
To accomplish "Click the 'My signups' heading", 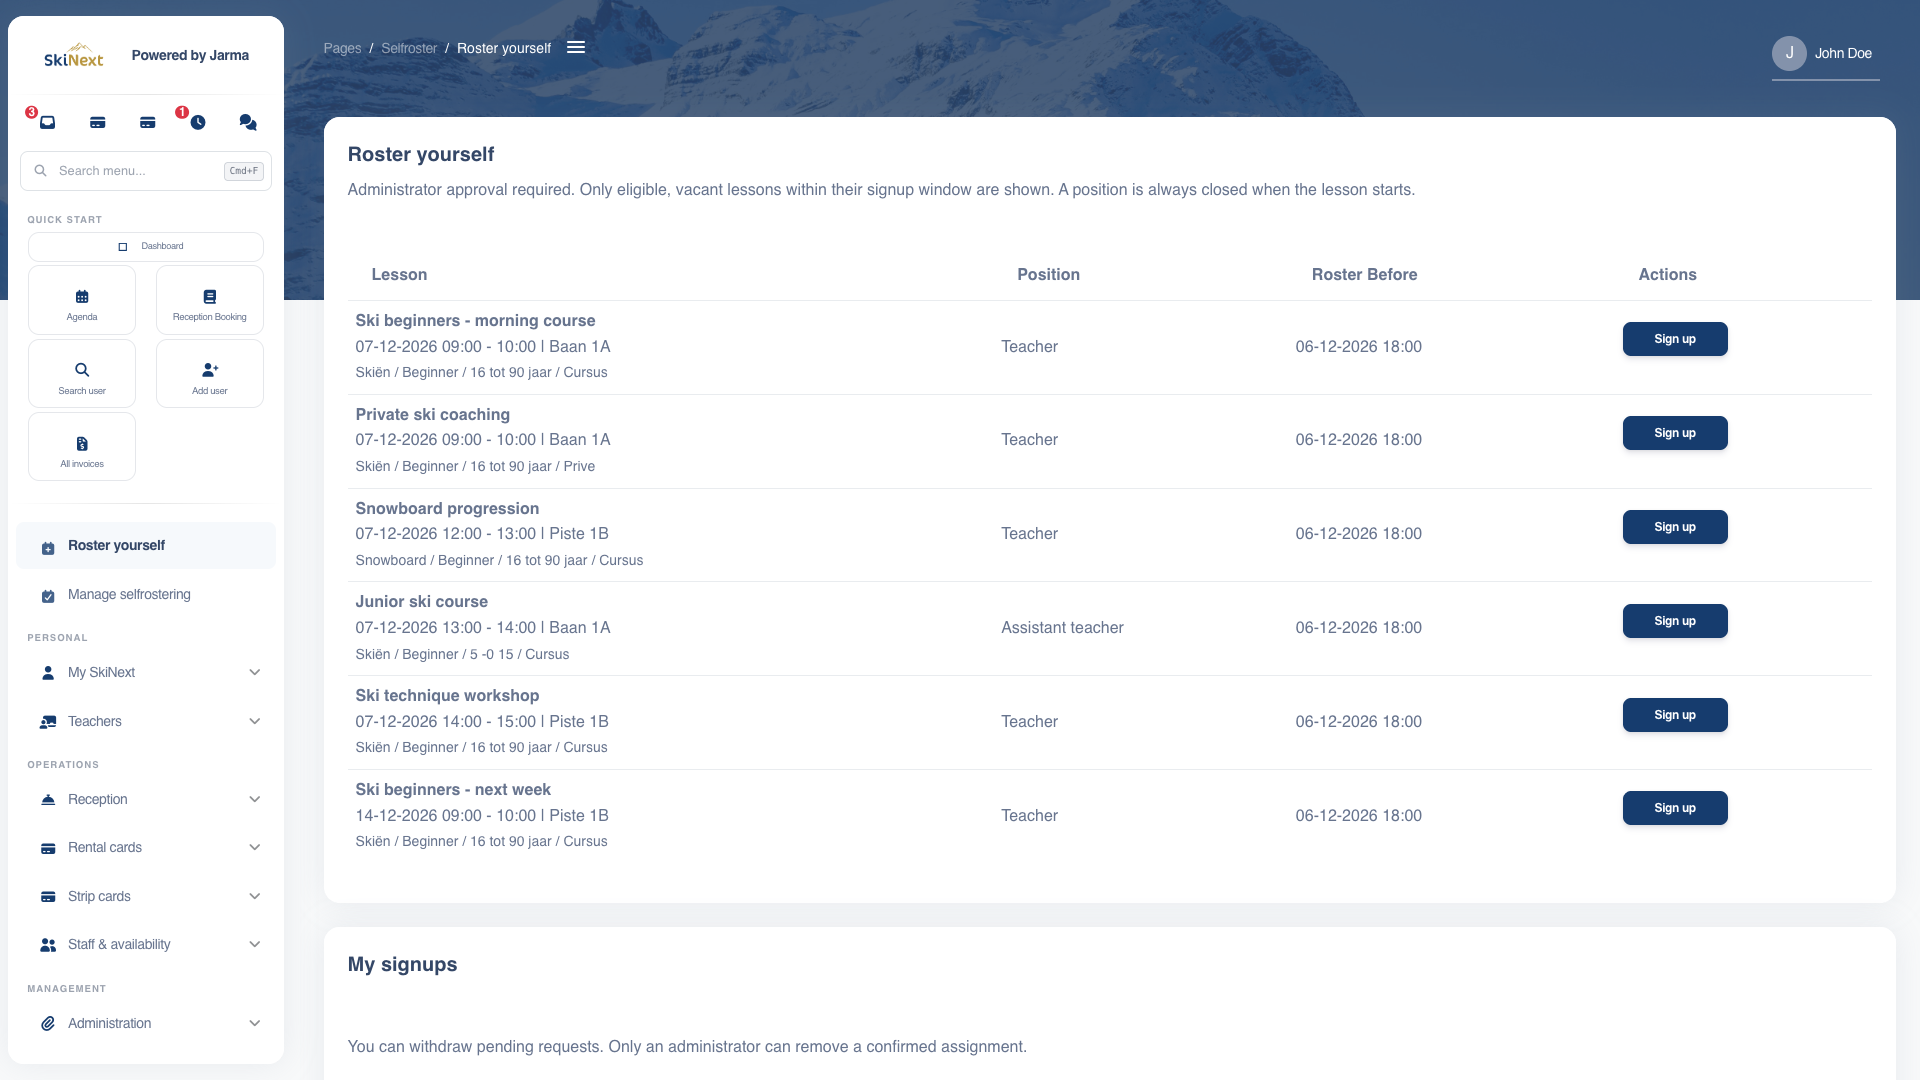I will pos(402,965).
